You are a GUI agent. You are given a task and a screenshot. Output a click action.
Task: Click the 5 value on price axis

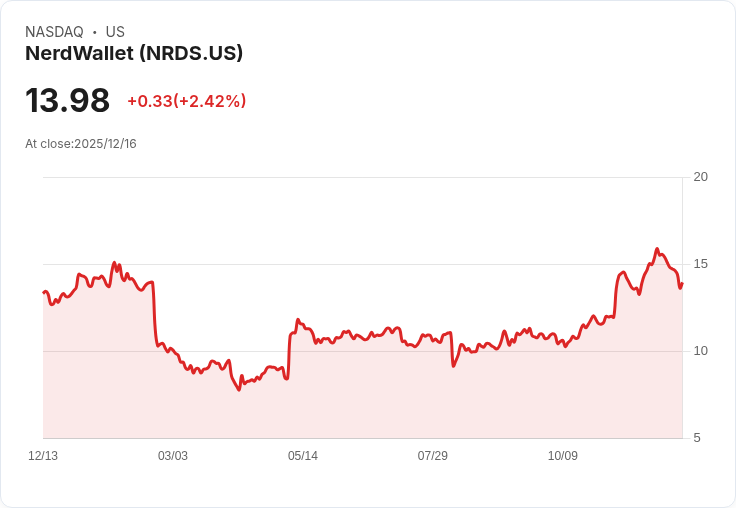(697, 438)
